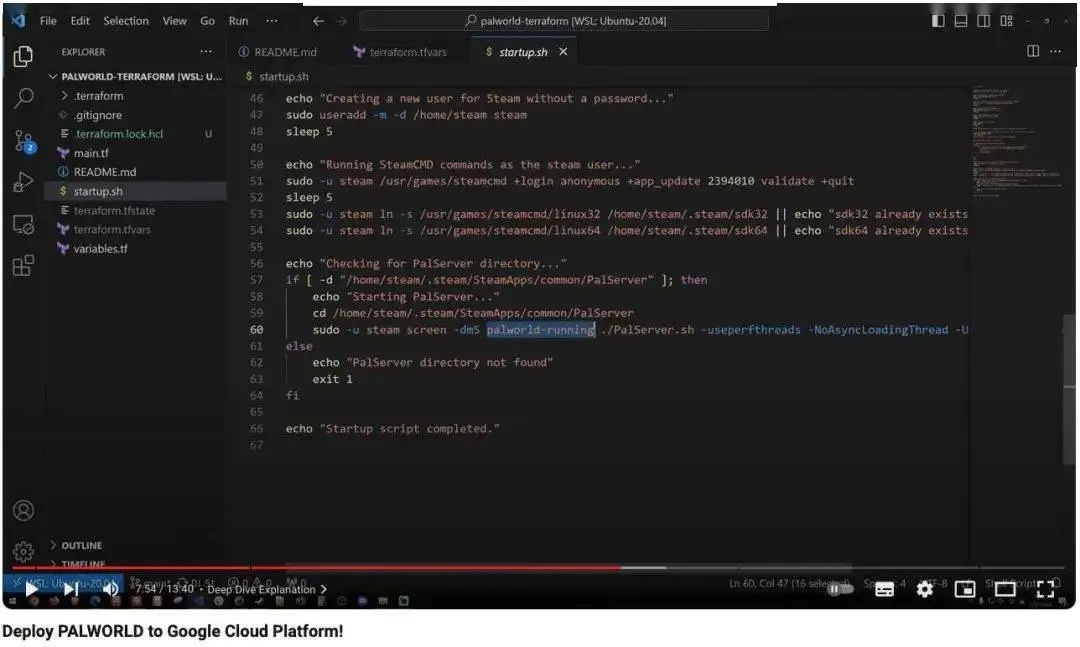Open the View menu
Image resolution: width=1080 pixels, height=647 pixels.
(174, 21)
